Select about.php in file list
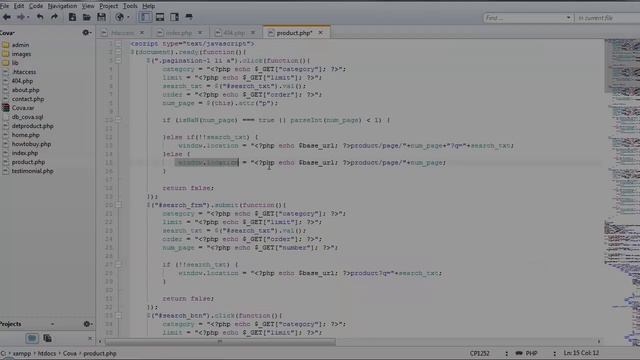This screenshot has height=360, width=640. click(x=25, y=90)
